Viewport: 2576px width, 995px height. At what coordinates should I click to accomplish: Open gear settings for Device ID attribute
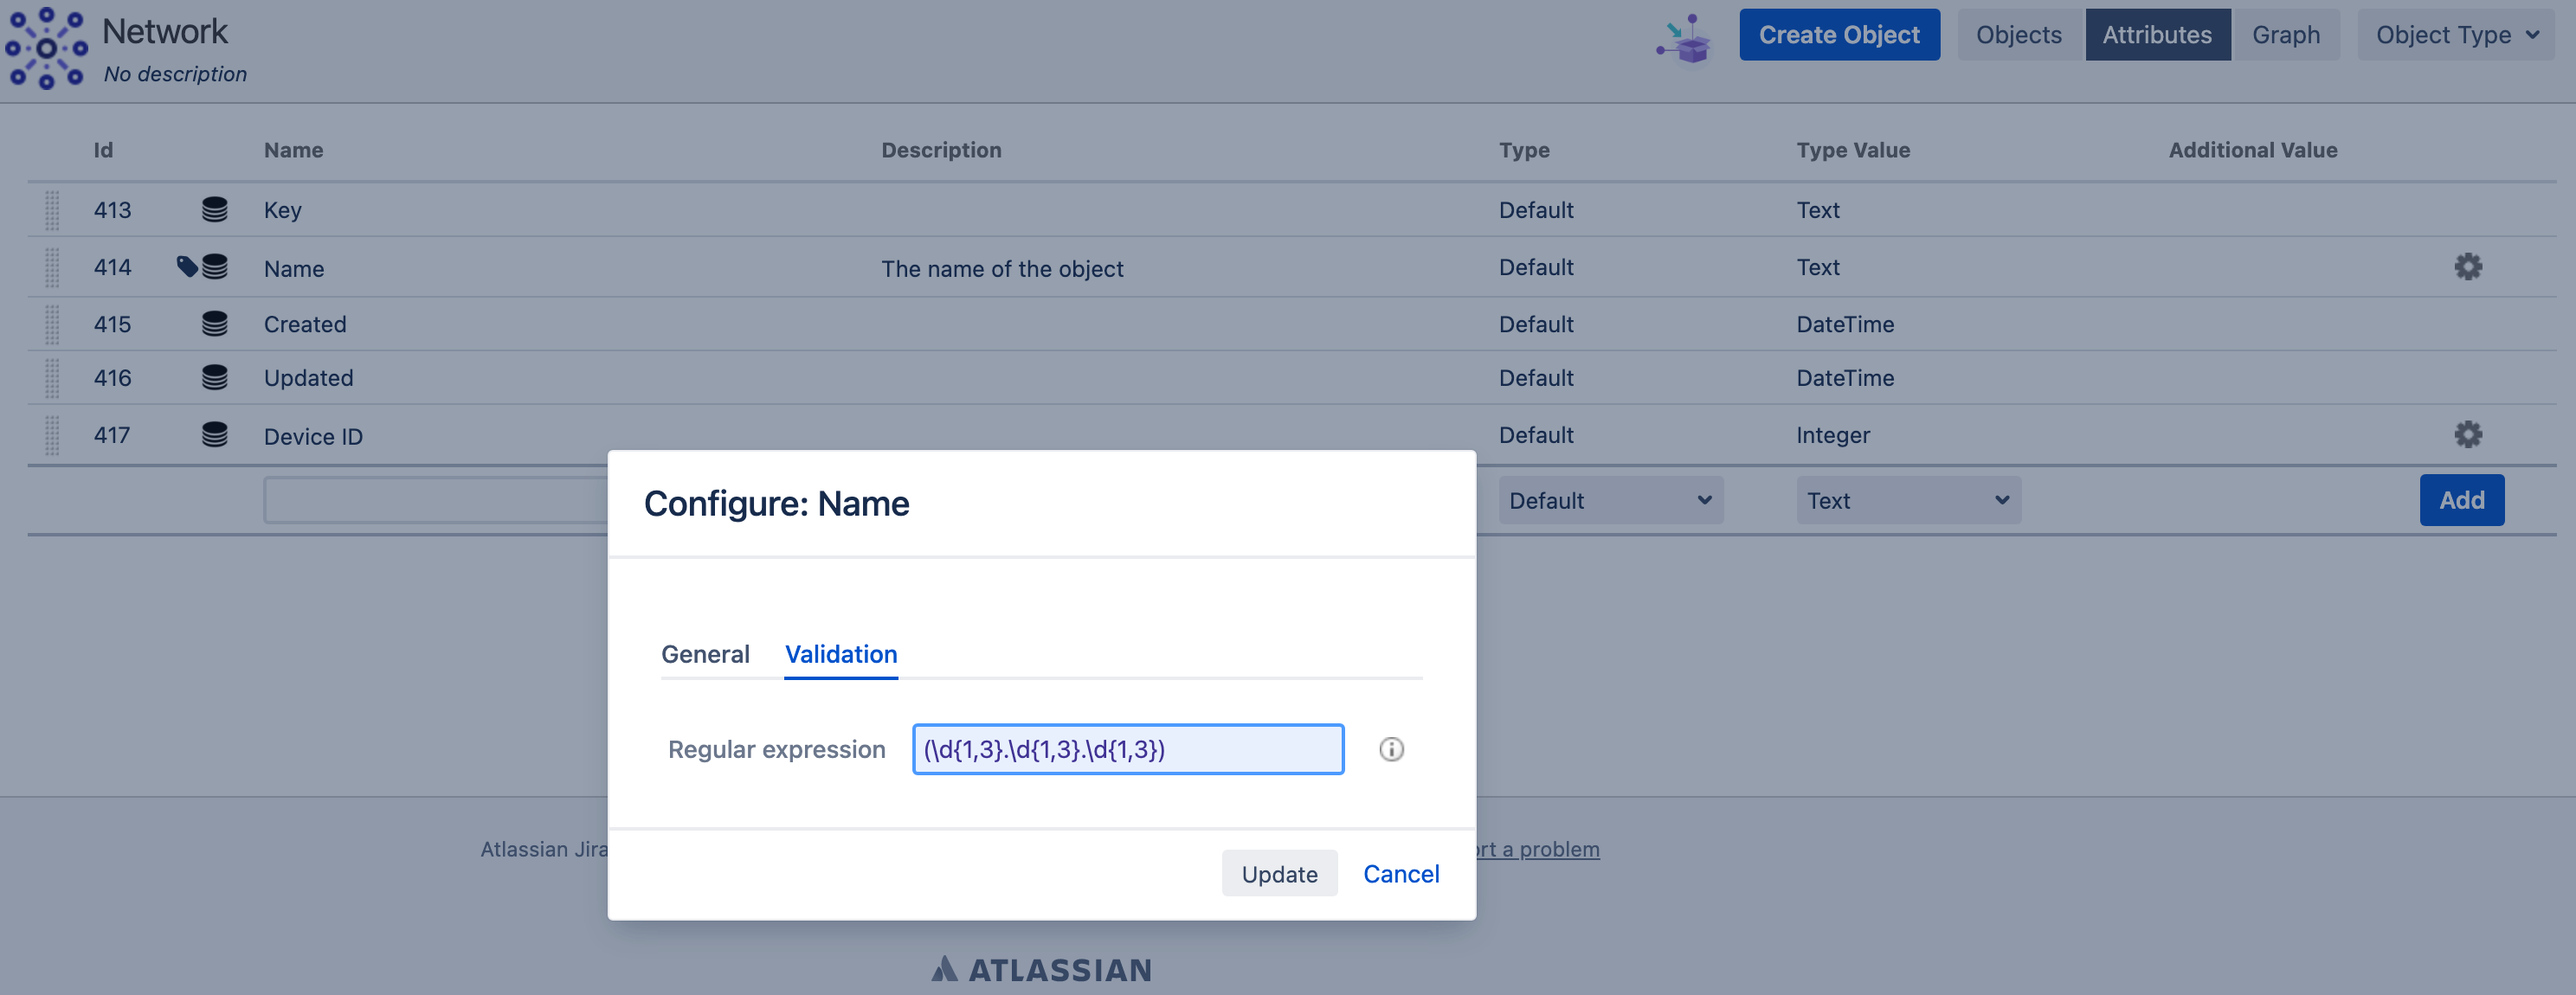(x=2467, y=435)
